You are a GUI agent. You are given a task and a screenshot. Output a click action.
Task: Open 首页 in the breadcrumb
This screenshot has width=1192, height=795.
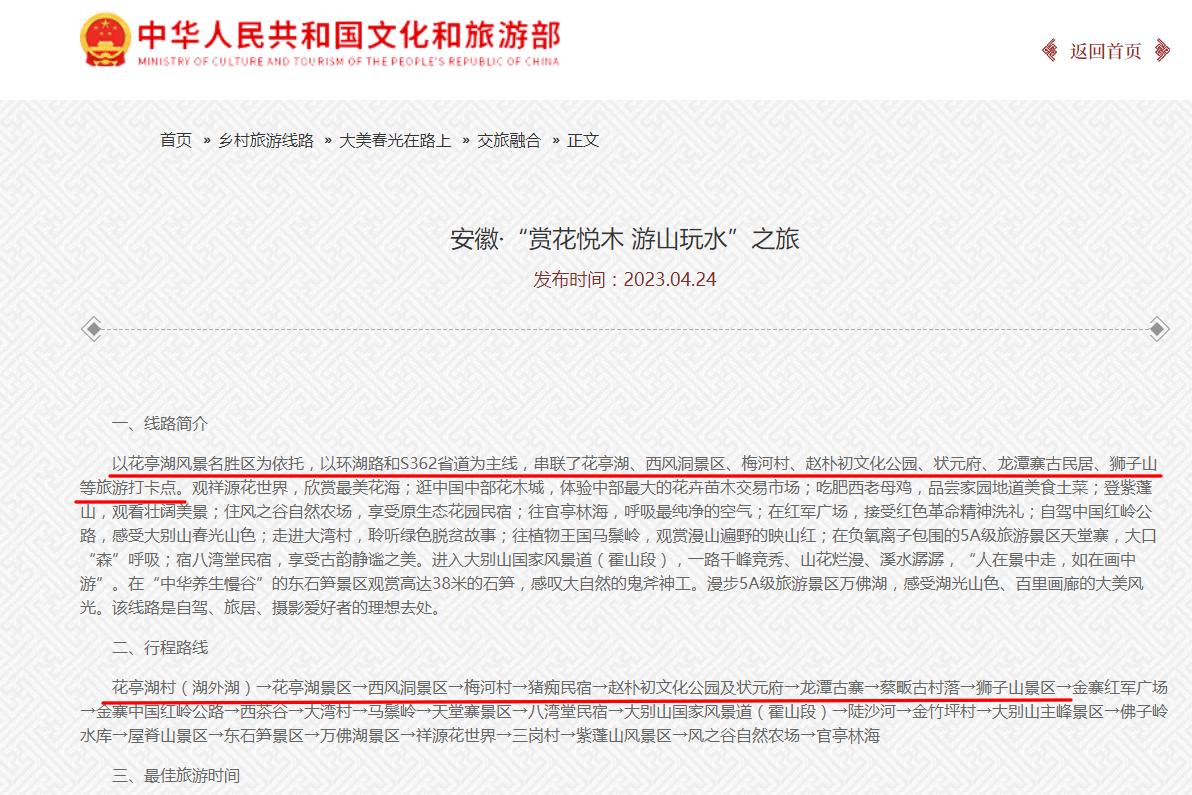tap(176, 140)
